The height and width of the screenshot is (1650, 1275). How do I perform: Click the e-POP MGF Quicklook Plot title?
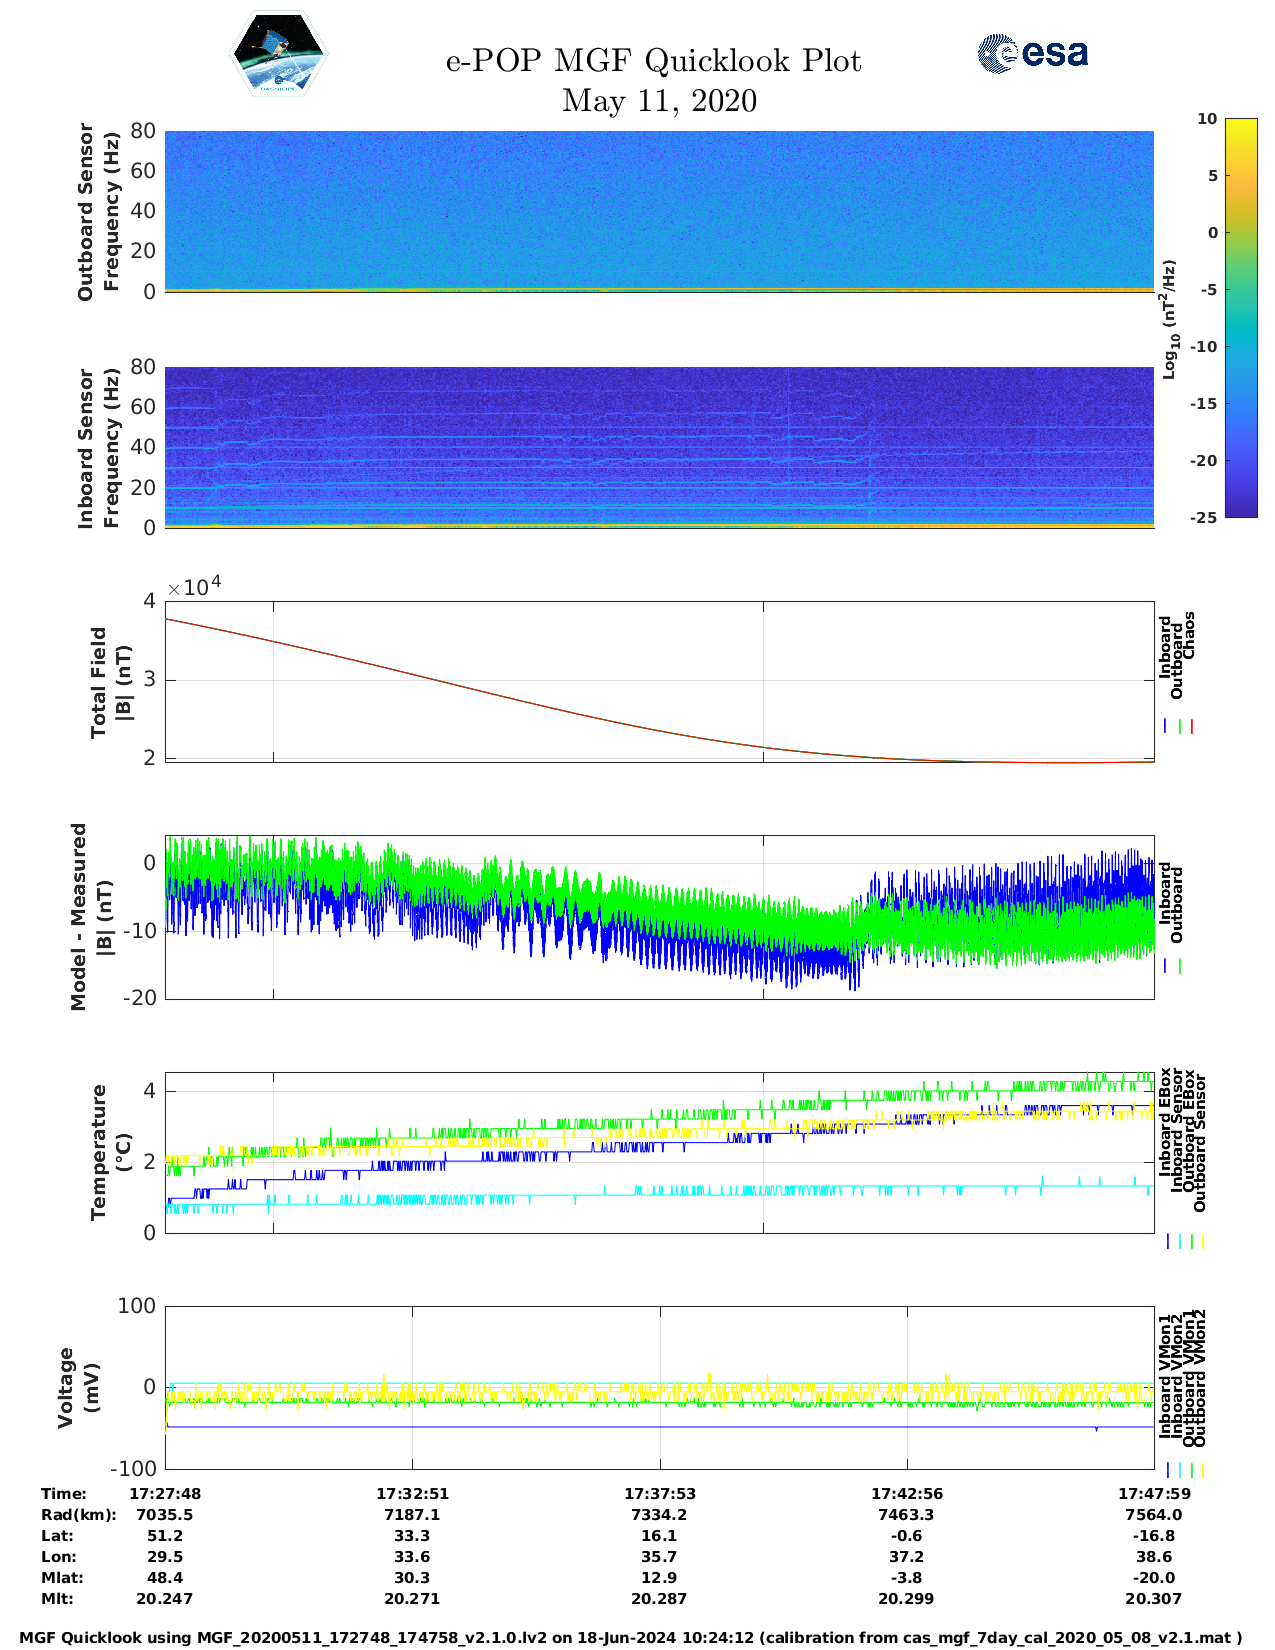pyautogui.click(x=653, y=61)
